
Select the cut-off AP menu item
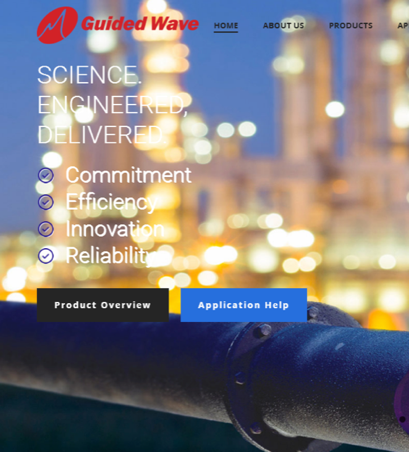[x=403, y=25]
